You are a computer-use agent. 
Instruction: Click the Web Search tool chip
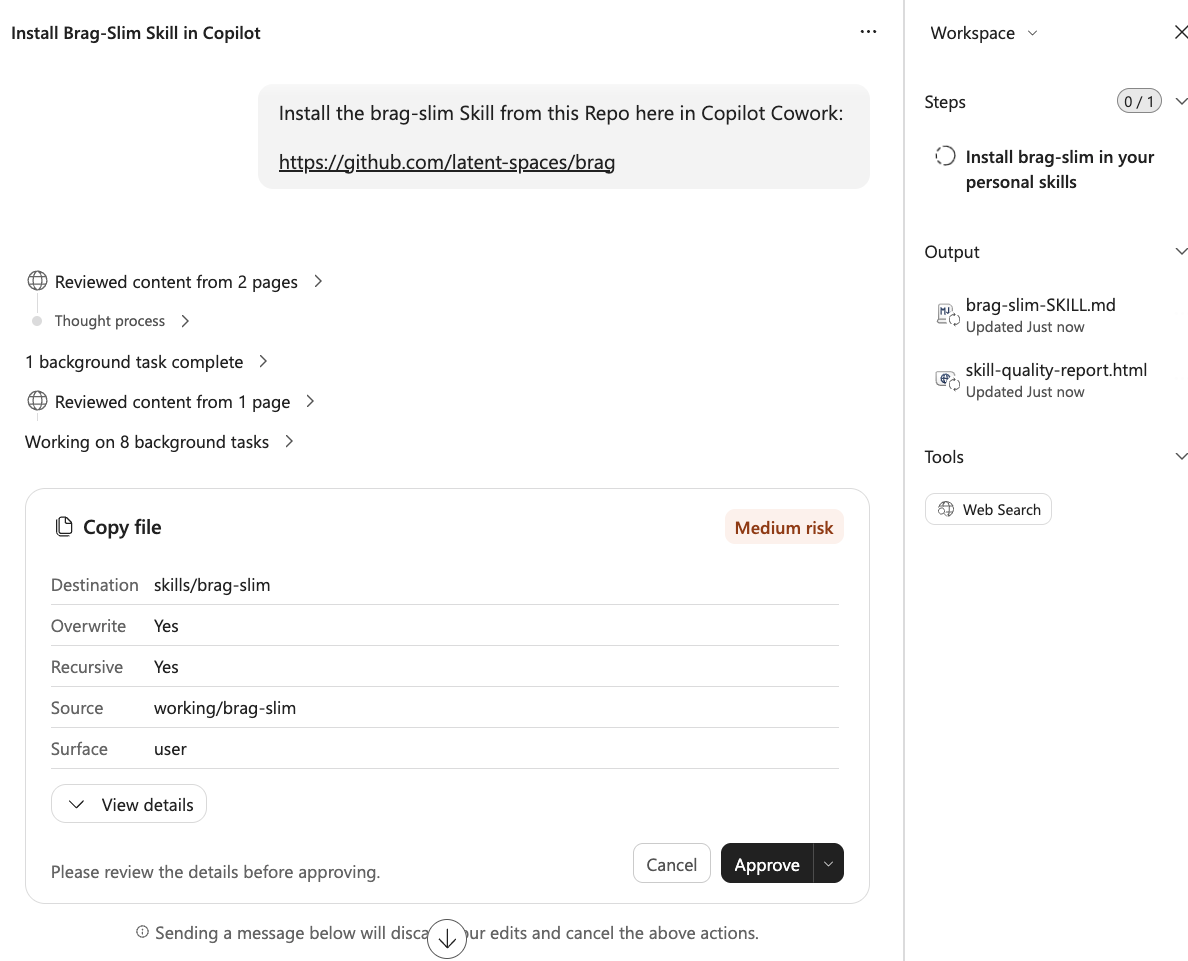coord(988,509)
